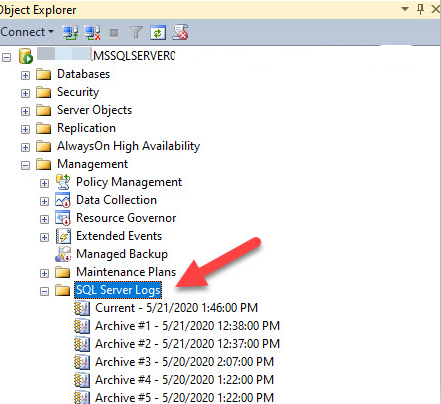Click the Disconnect server toolbar icon
The width and height of the screenshot is (441, 404).
(x=92, y=33)
